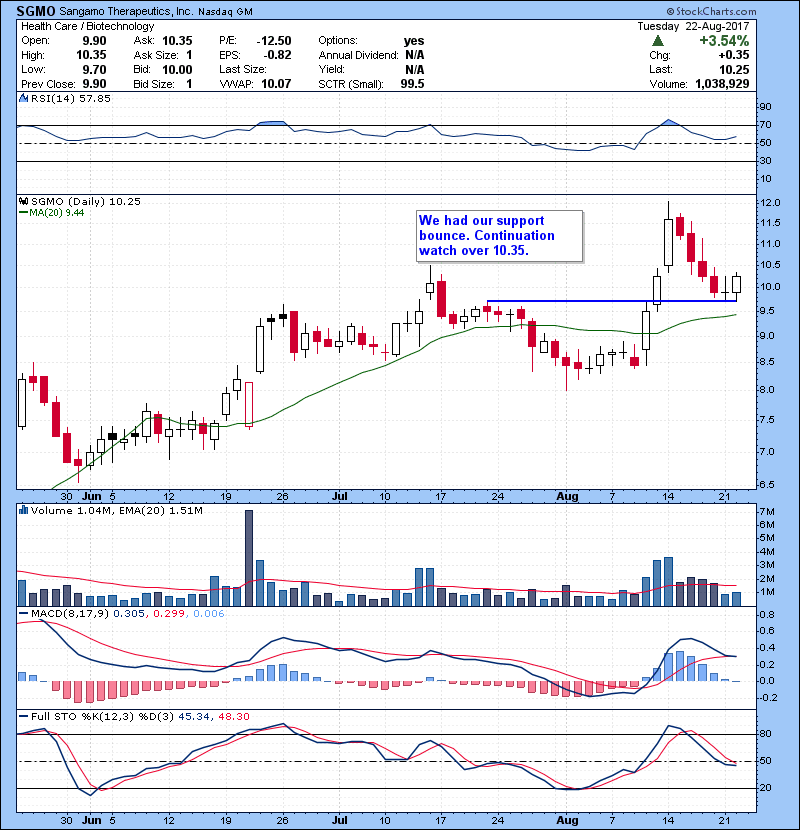
Task: Click the Ask Size value 1
Action: (189, 55)
